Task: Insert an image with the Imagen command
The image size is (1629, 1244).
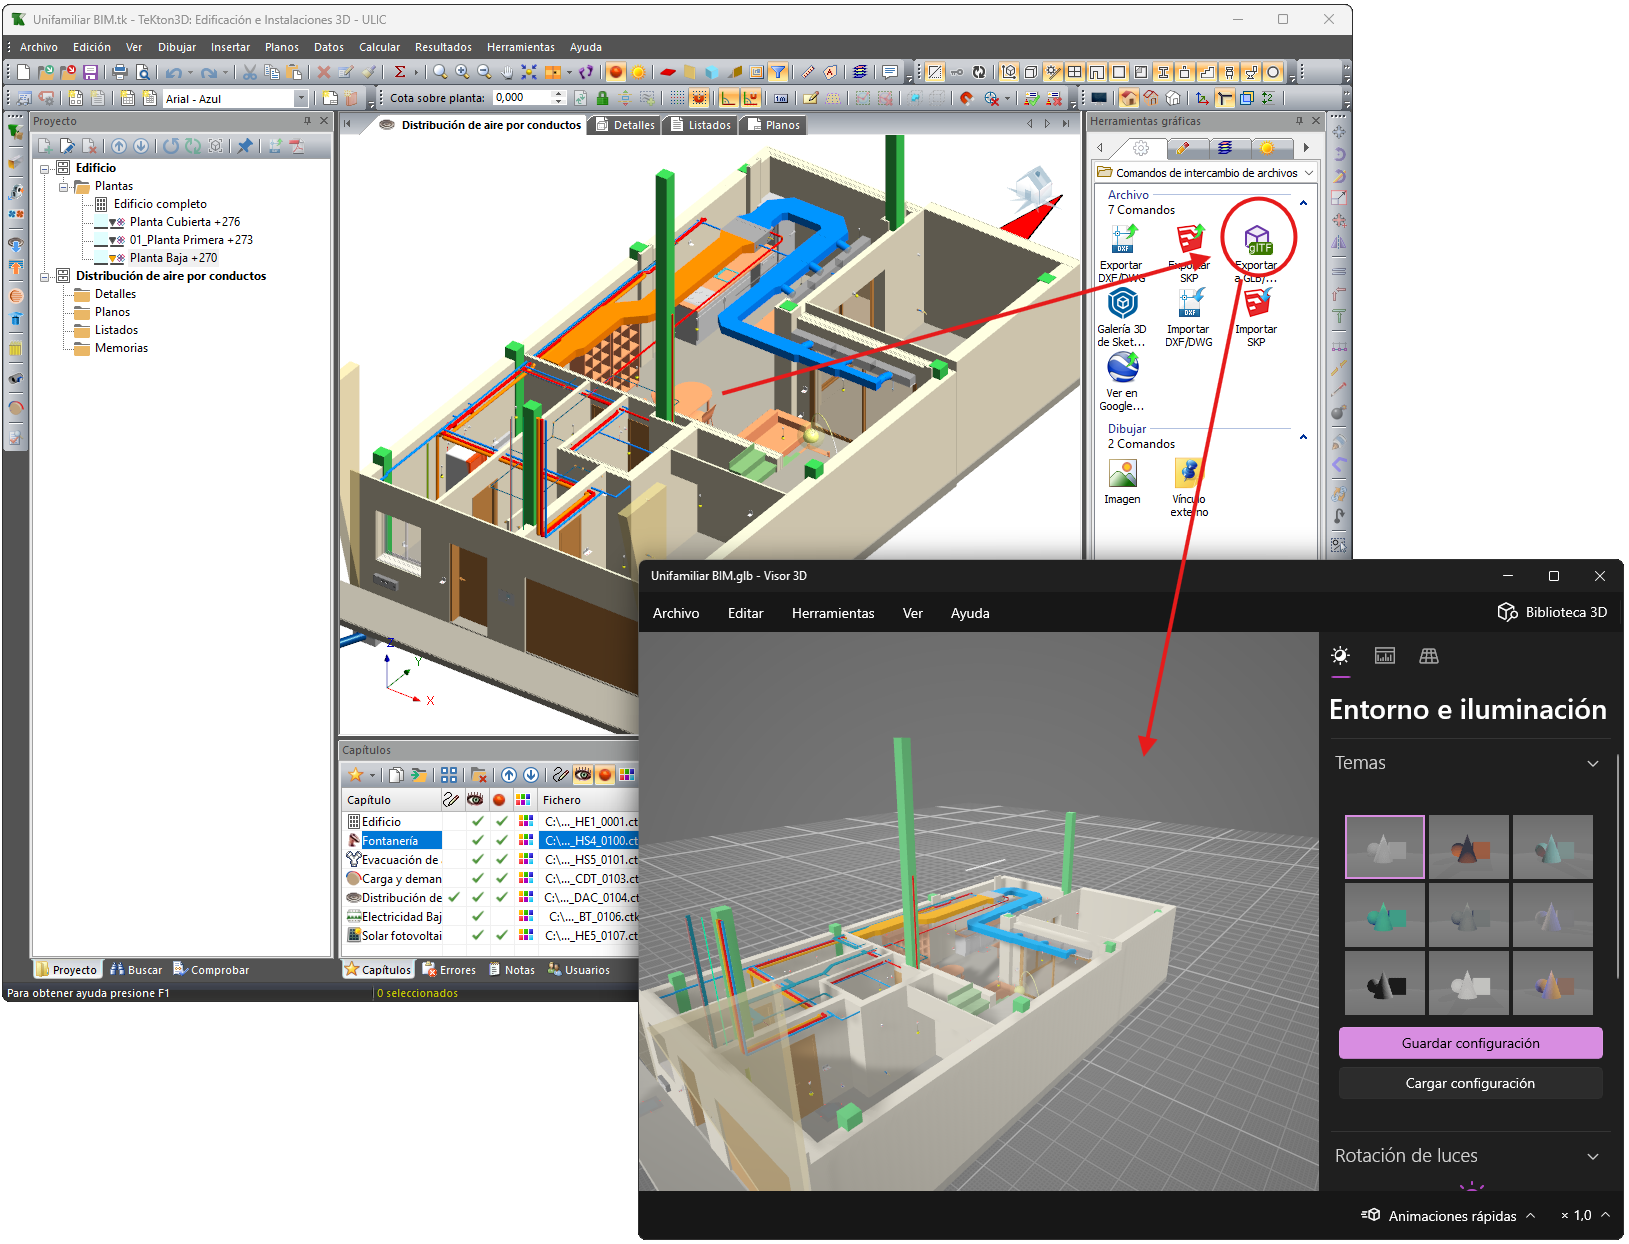Action: (1122, 474)
